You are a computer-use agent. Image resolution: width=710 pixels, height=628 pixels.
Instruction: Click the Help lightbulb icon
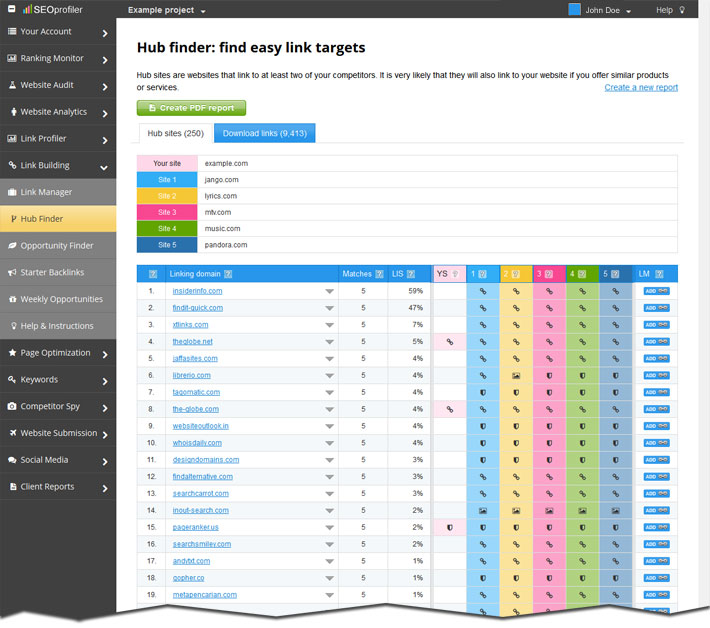click(x=682, y=10)
